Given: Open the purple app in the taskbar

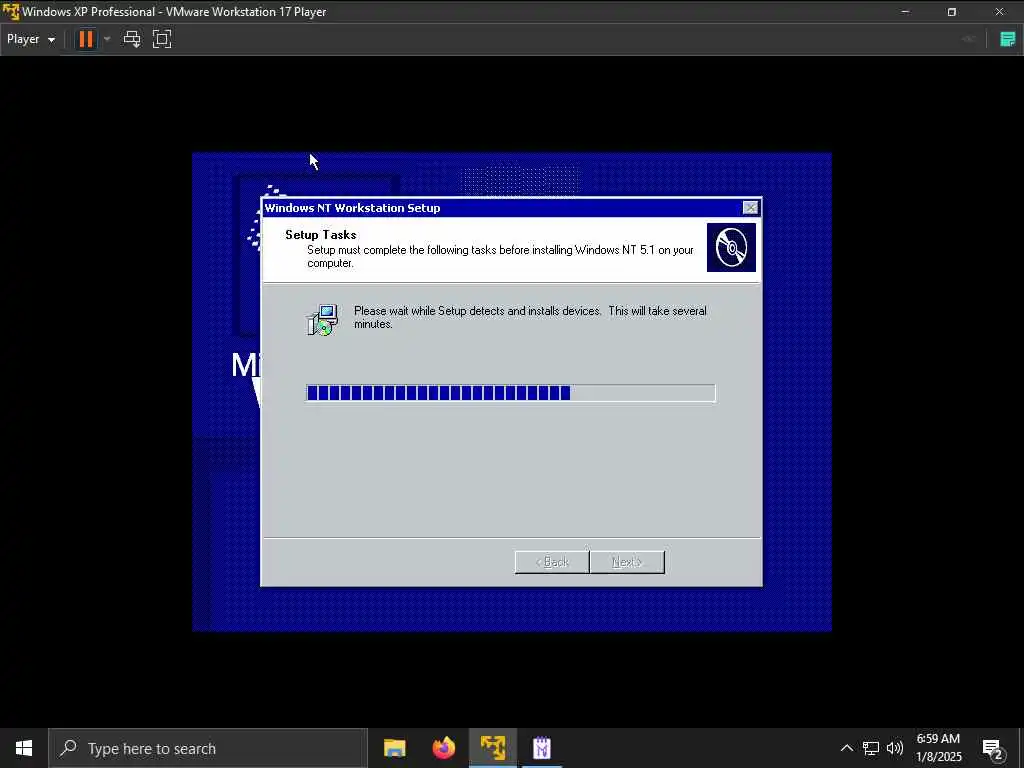Looking at the screenshot, I should tap(542, 748).
